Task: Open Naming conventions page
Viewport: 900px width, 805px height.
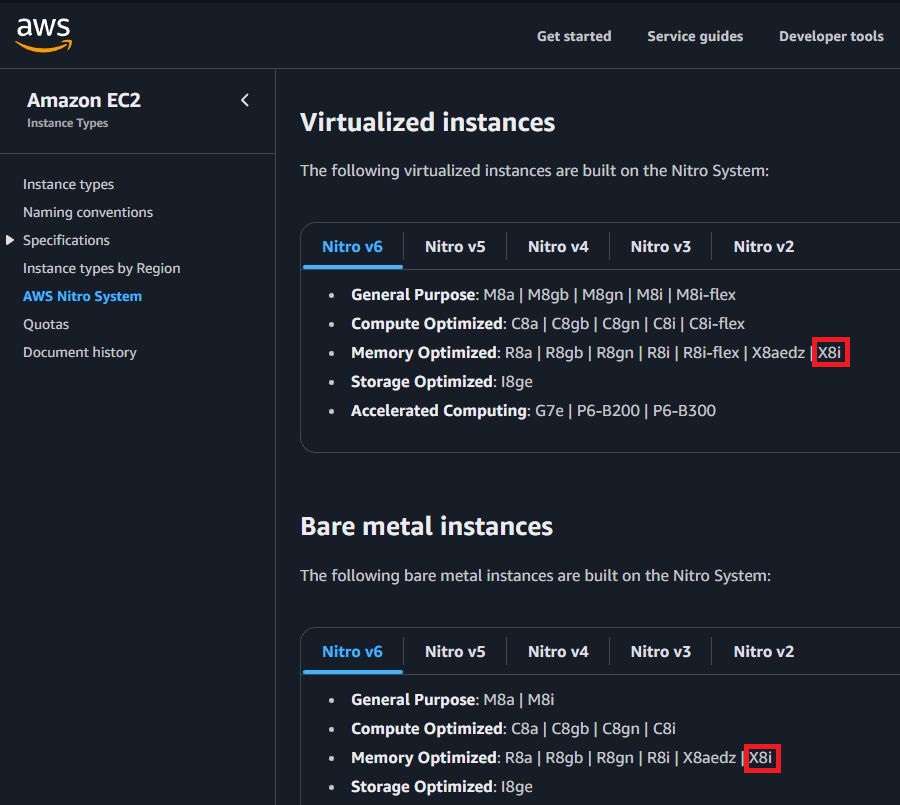Action: coord(88,212)
